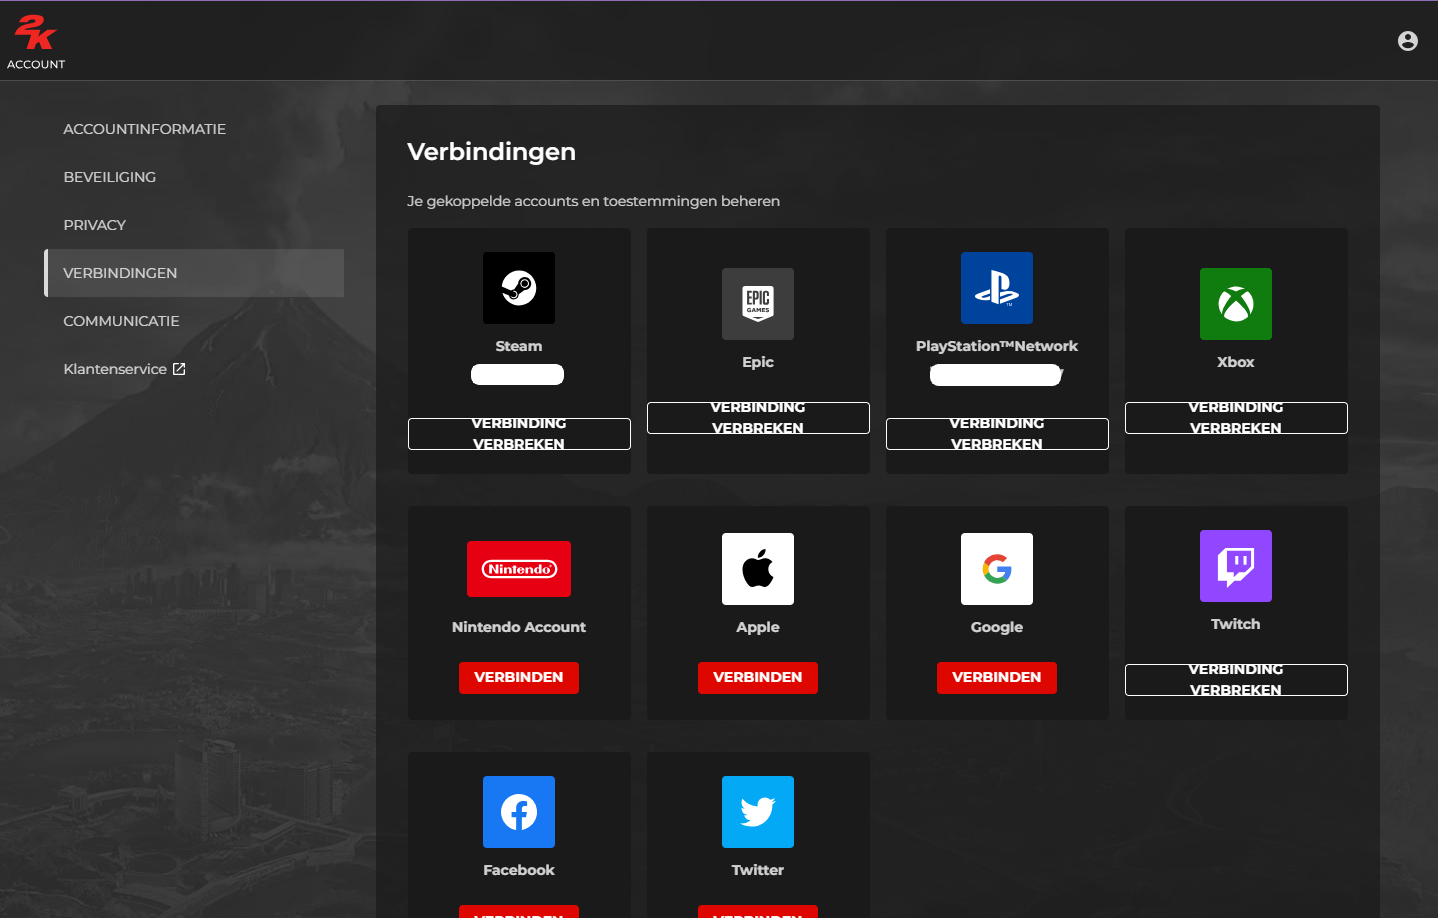The image size is (1438, 918).
Task: Open the user profile icon
Action: click(1407, 41)
